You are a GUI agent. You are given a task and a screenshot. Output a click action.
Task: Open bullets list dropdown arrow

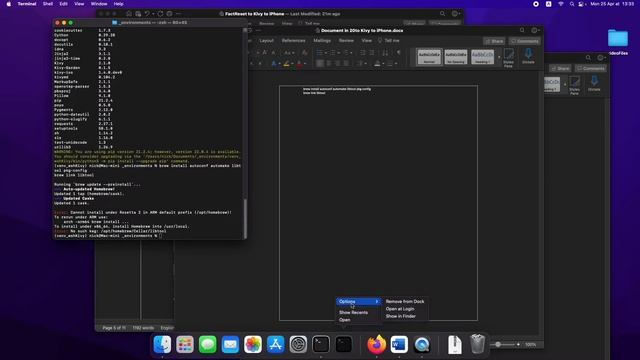[326, 53]
